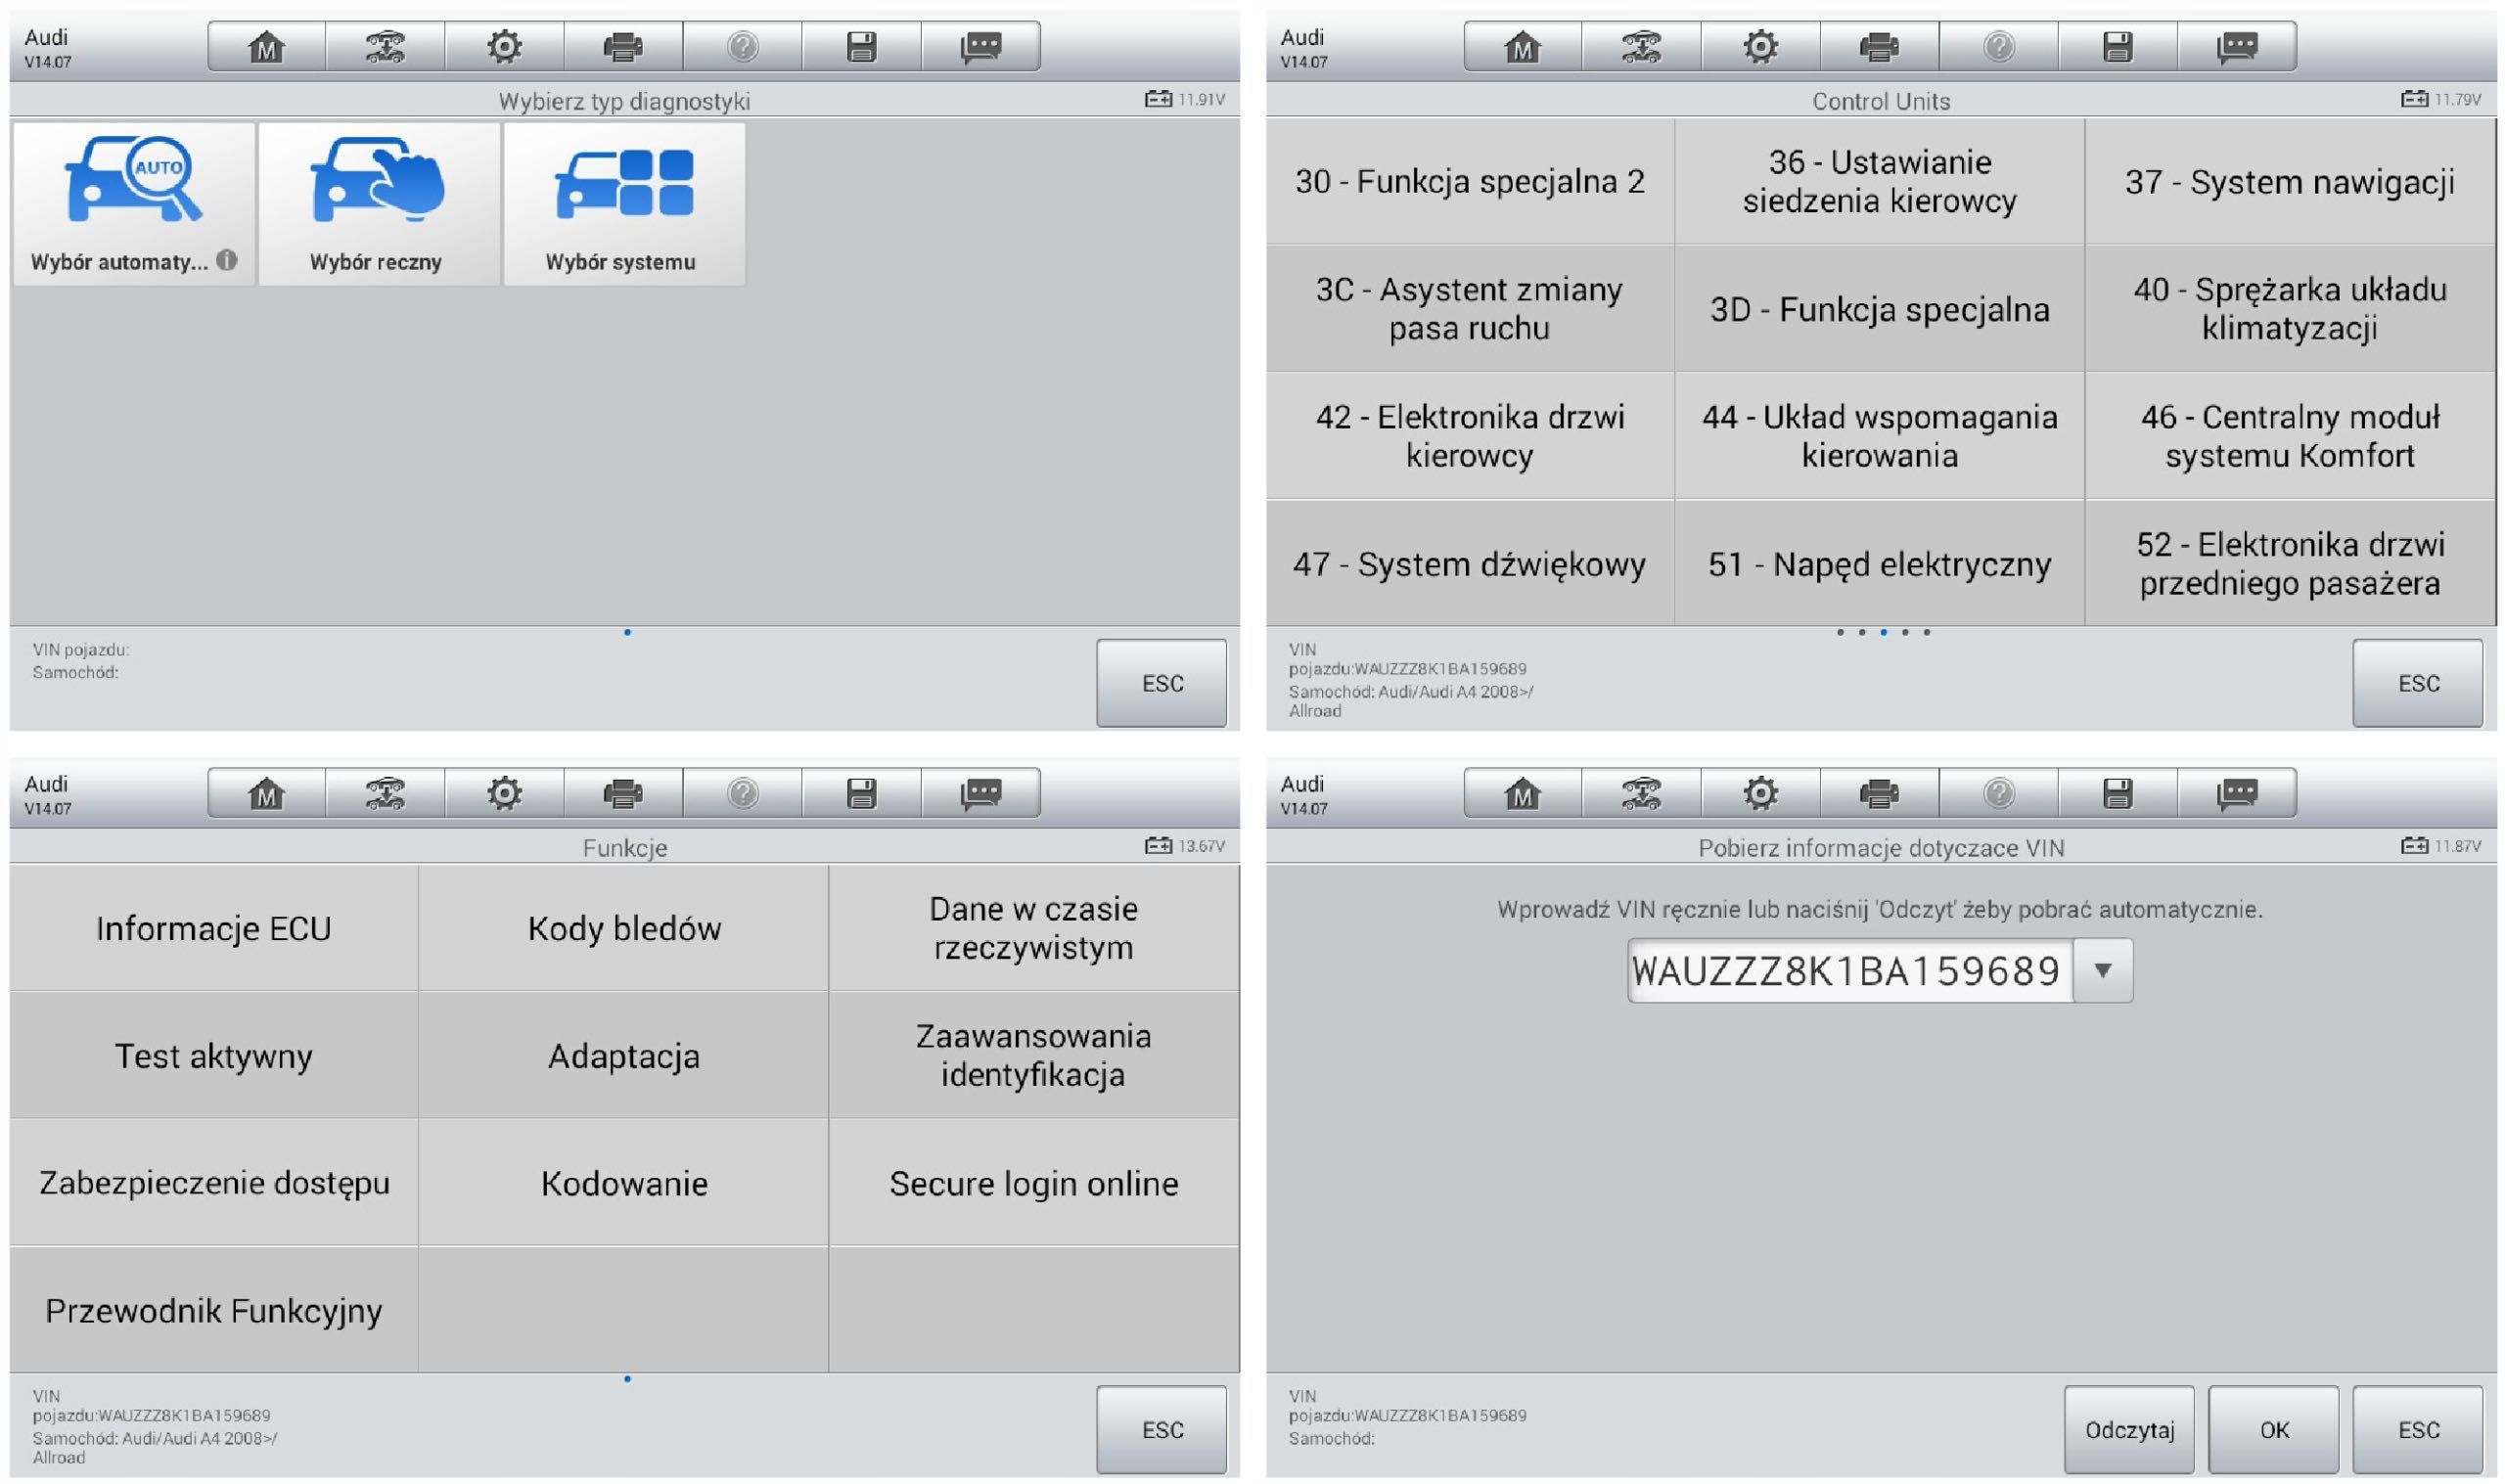
Task: Select the vehicle connection icon
Action: (x=378, y=42)
